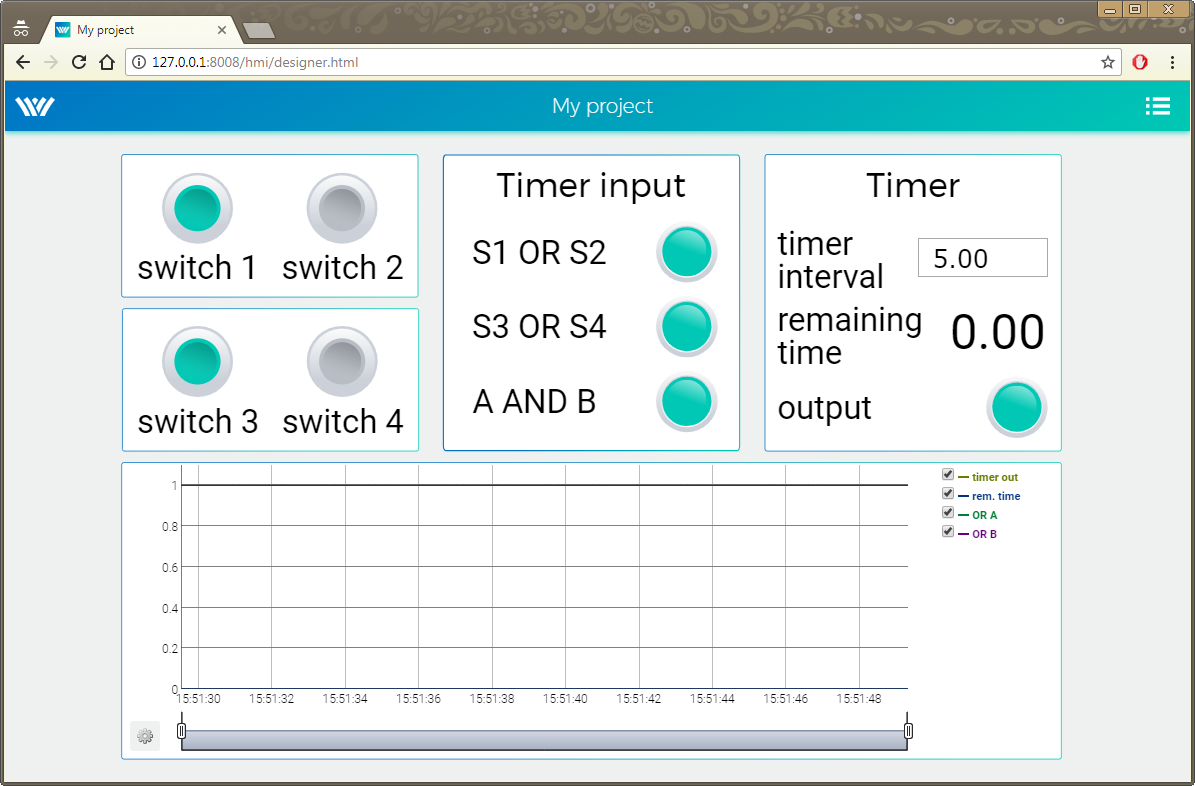This screenshot has width=1195, height=786.
Task: Click the timer out legend label
Action: pyautogui.click(x=995, y=477)
